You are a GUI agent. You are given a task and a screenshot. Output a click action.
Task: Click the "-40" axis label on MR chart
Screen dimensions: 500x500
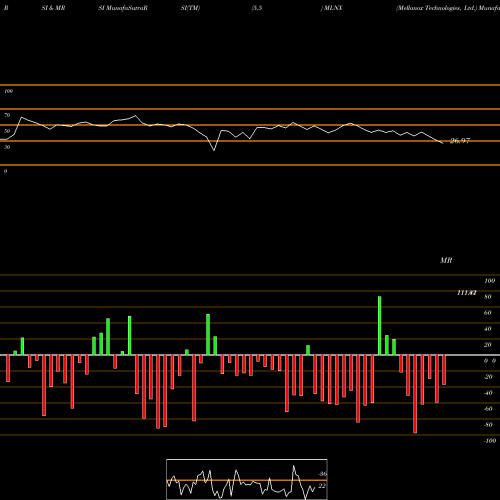click(488, 393)
